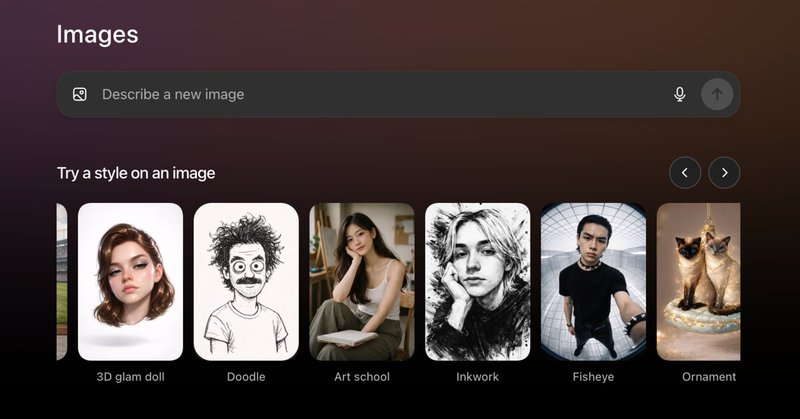Screen dimensions: 800x419
Task: Click the '3D glam doll' label
Action: click(131, 377)
